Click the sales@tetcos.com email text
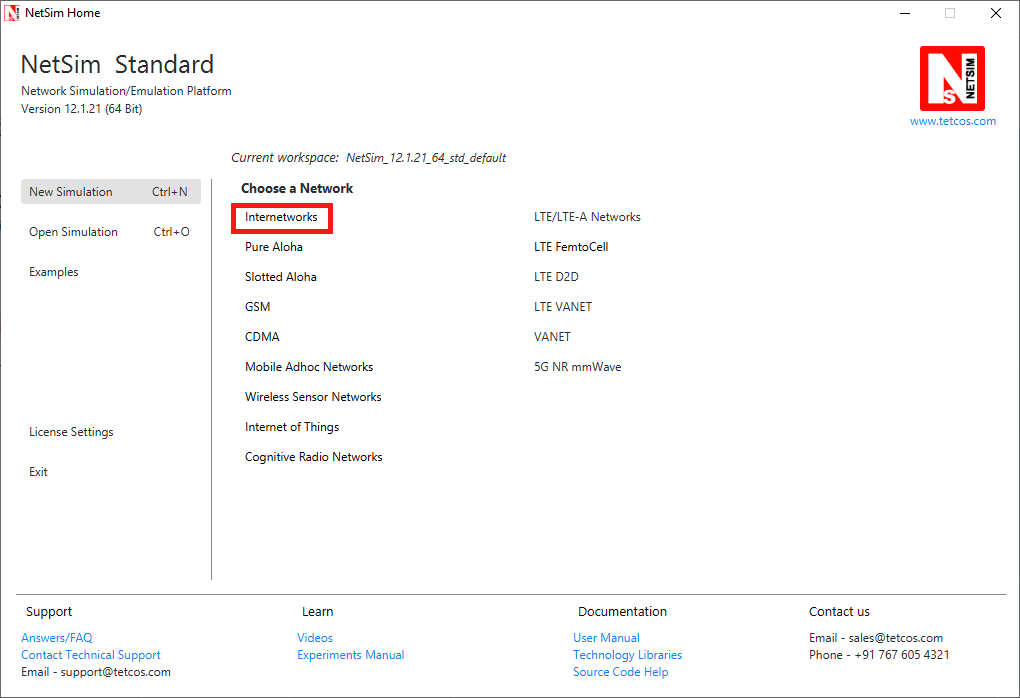The width and height of the screenshot is (1020, 698). 896,638
